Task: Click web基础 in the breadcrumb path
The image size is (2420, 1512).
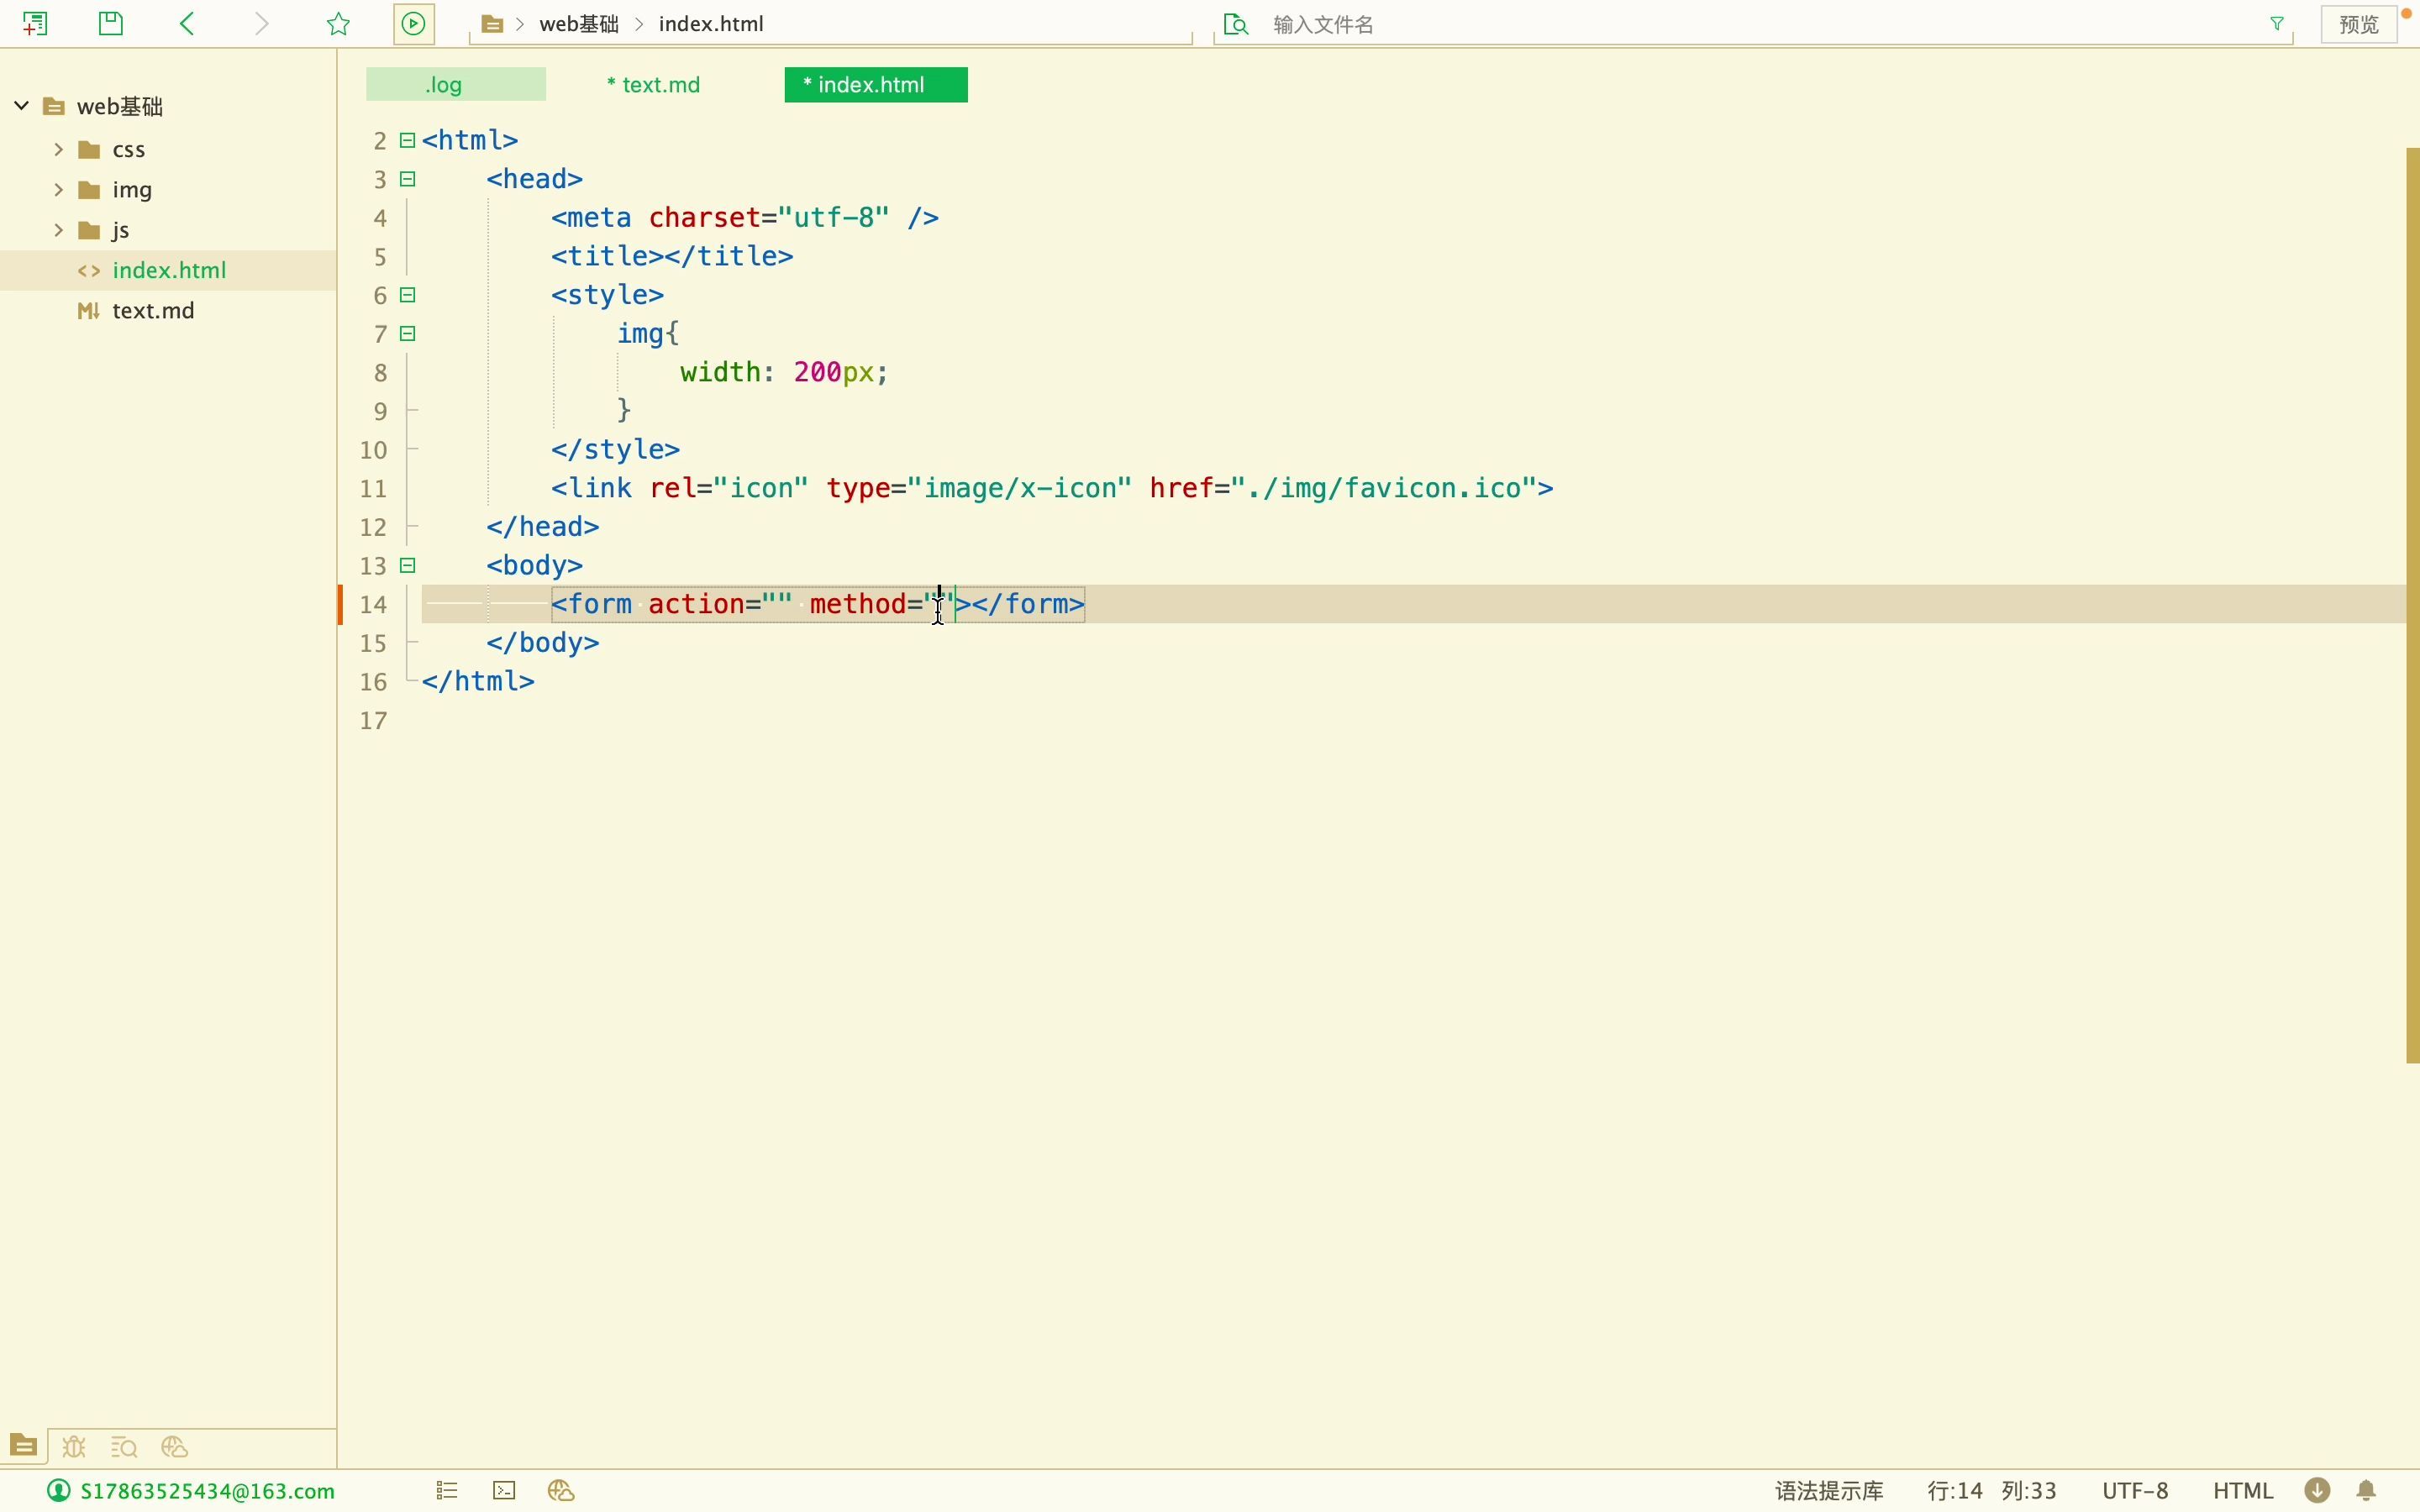Action: click(579, 24)
